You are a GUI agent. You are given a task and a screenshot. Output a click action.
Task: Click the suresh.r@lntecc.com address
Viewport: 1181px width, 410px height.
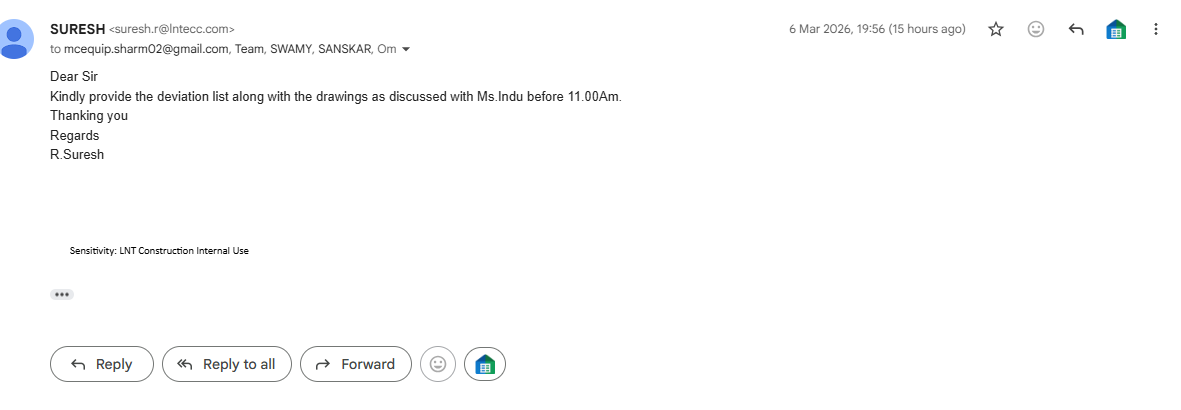pyautogui.click(x=172, y=29)
